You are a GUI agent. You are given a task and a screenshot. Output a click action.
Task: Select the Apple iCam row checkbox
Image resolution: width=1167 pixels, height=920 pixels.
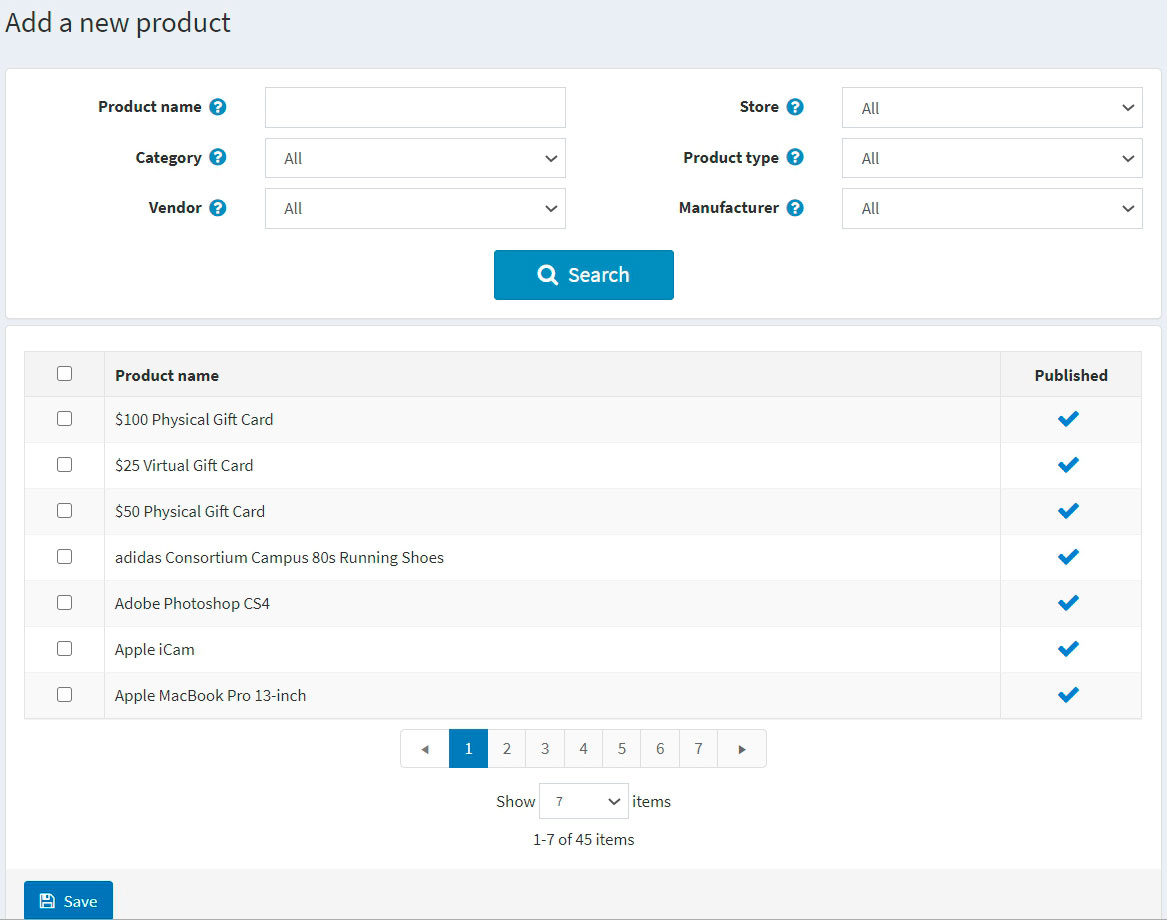point(65,649)
